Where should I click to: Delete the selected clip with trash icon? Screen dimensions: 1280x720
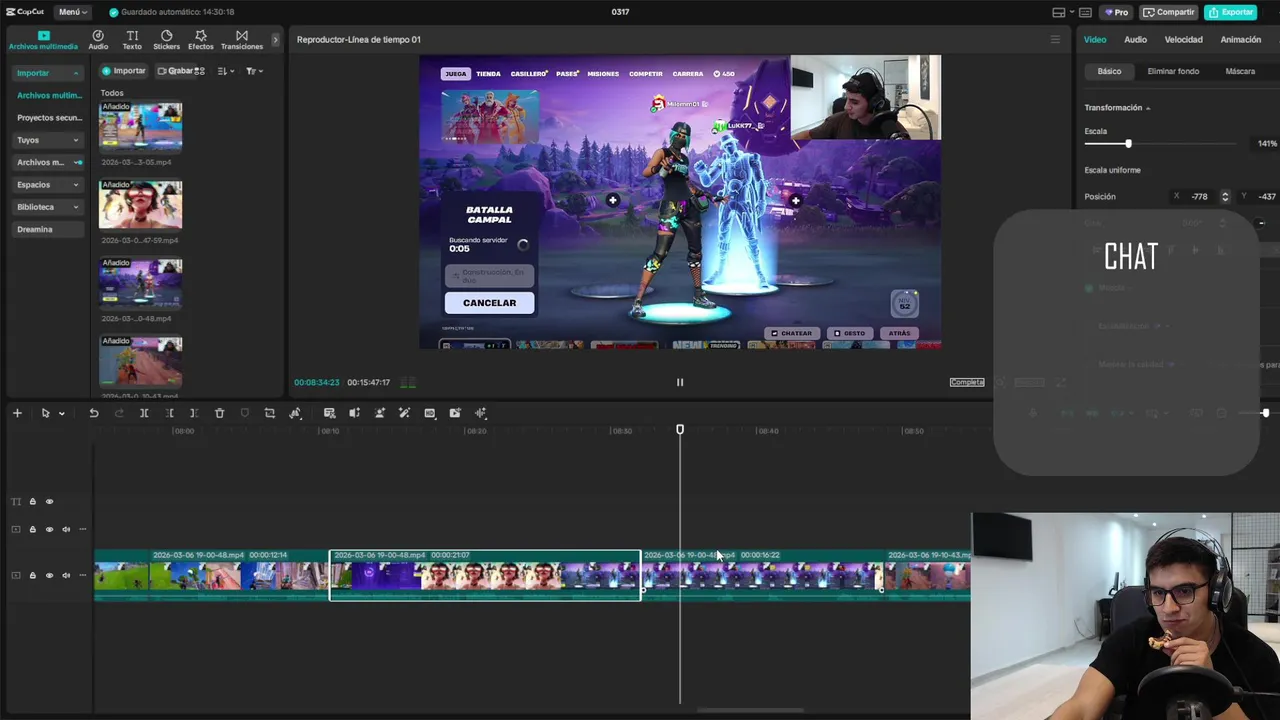[x=220, y=413]
